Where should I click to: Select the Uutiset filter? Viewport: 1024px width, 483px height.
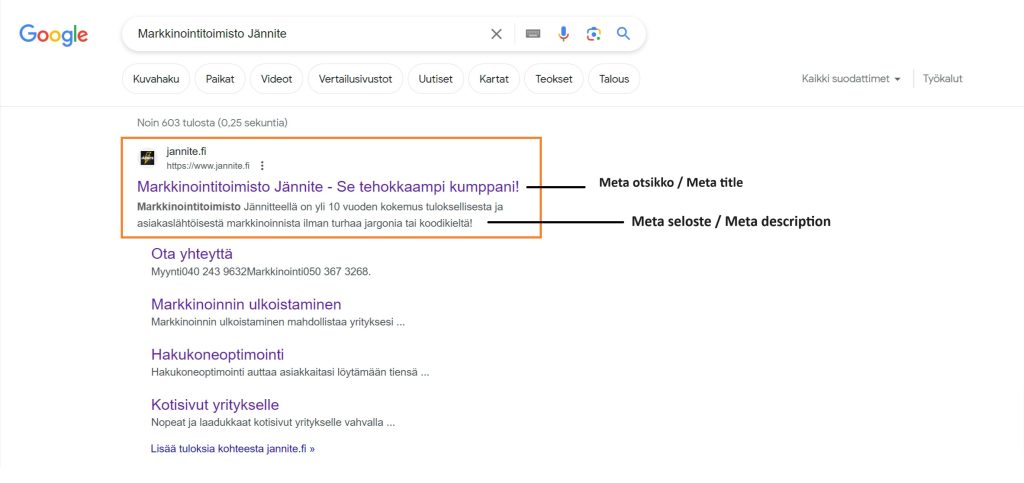tap(436, 79)
